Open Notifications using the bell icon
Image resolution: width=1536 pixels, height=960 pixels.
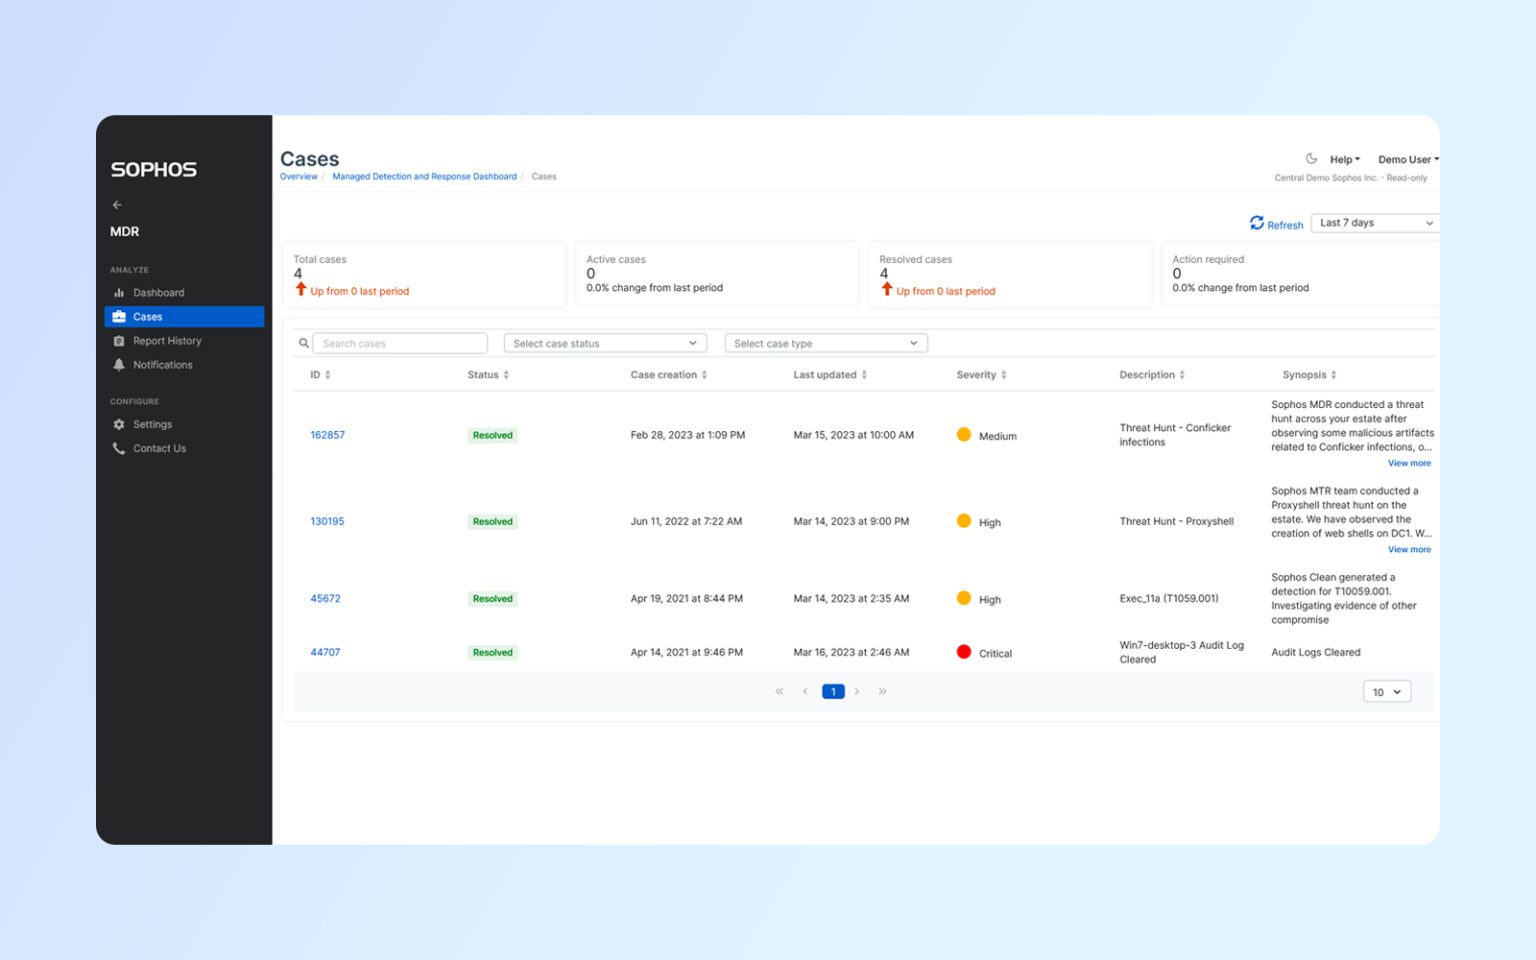pyautogui.click(x=120, y=365)
